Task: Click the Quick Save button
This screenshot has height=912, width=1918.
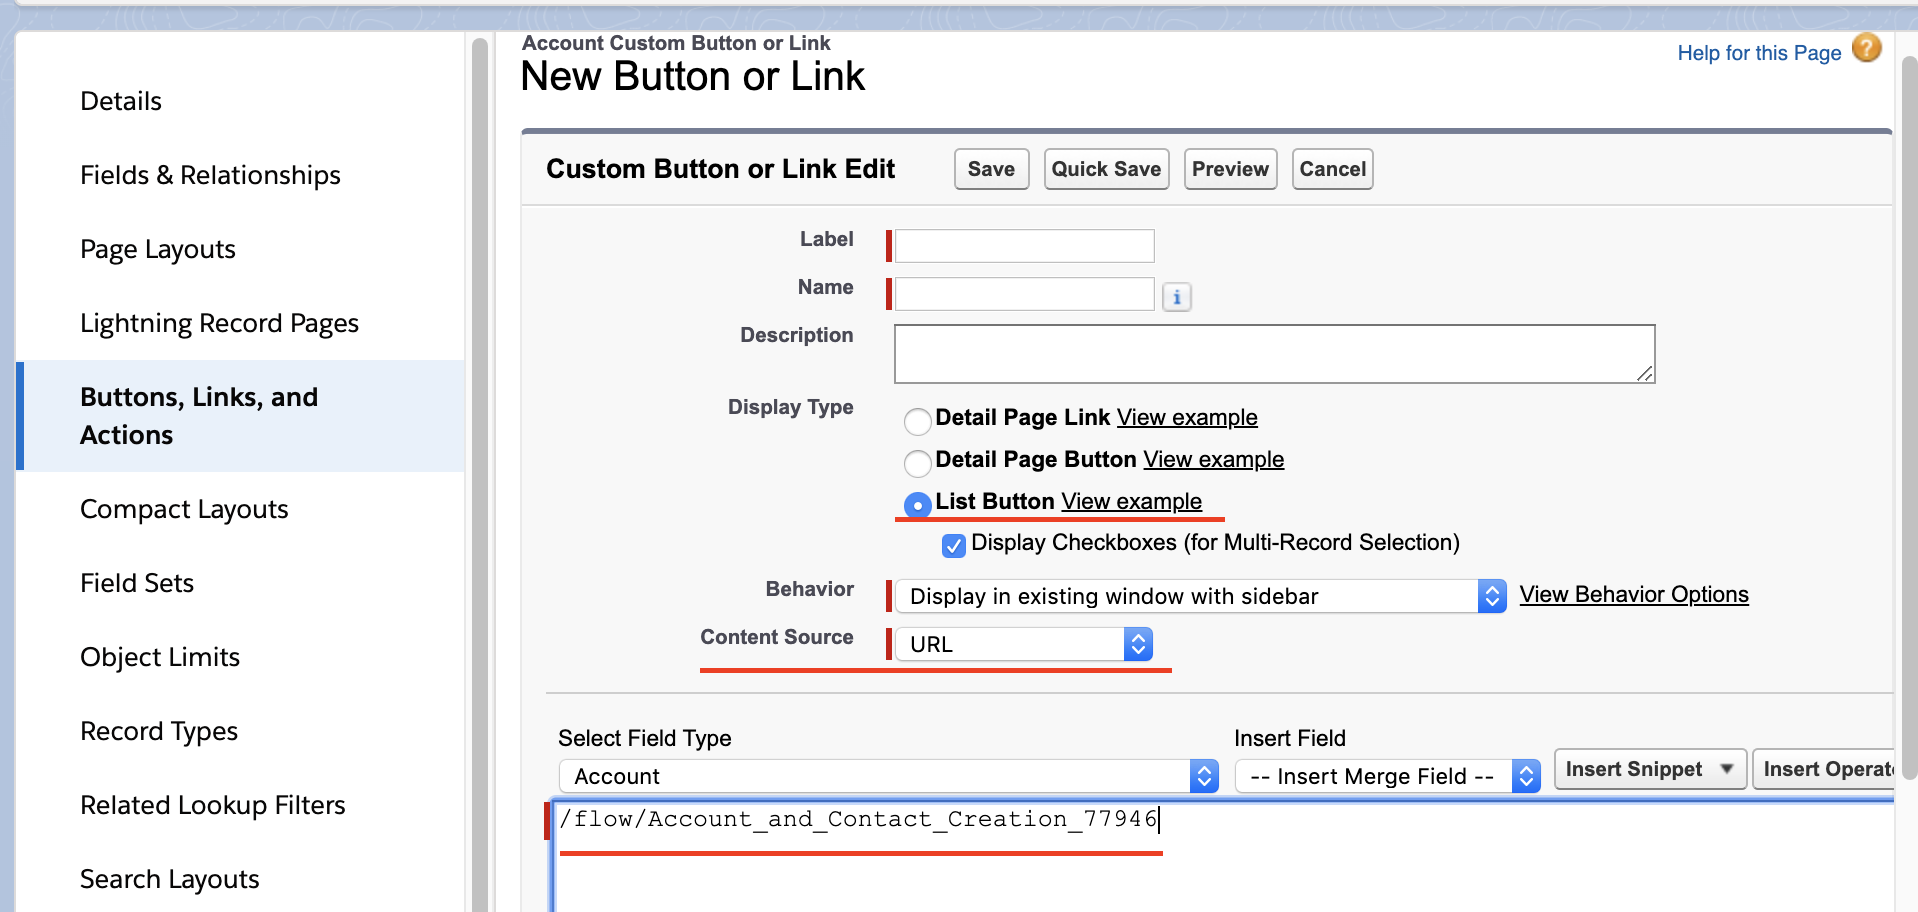Action: 1106,169
